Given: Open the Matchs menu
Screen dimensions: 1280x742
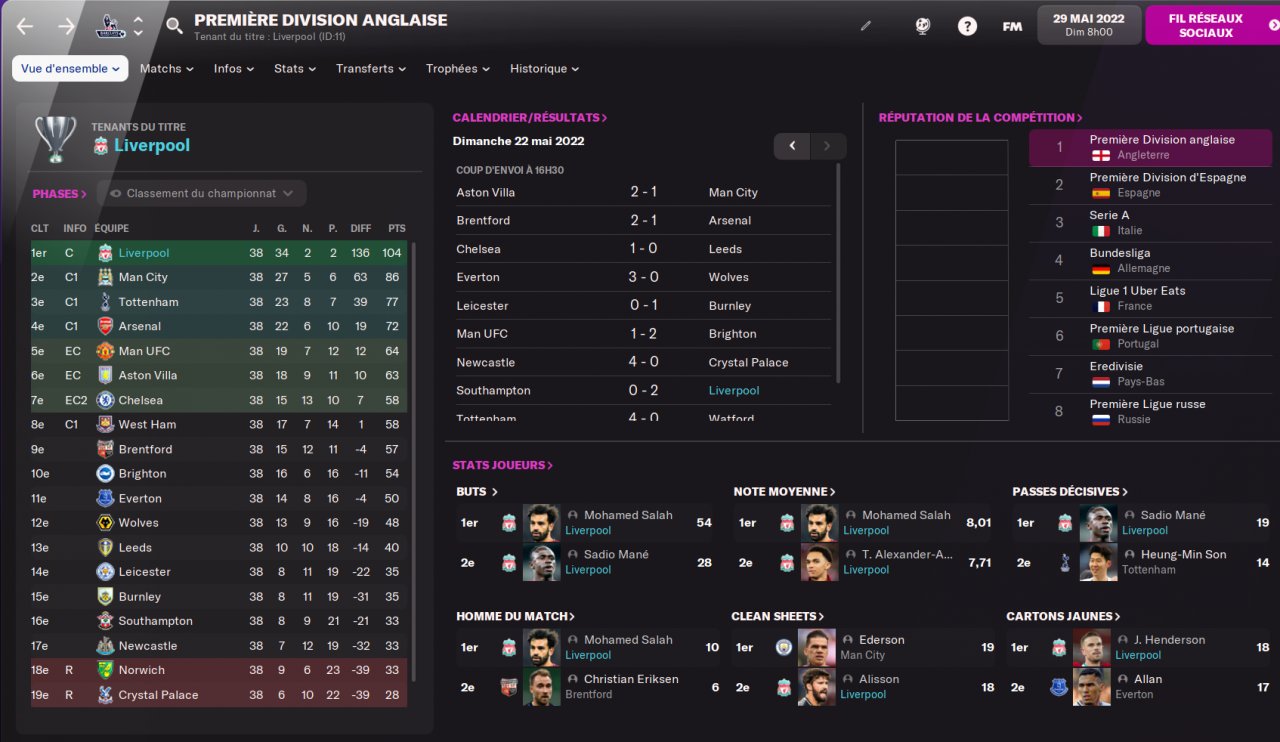Looking at the screenshot, I should 167,68.
